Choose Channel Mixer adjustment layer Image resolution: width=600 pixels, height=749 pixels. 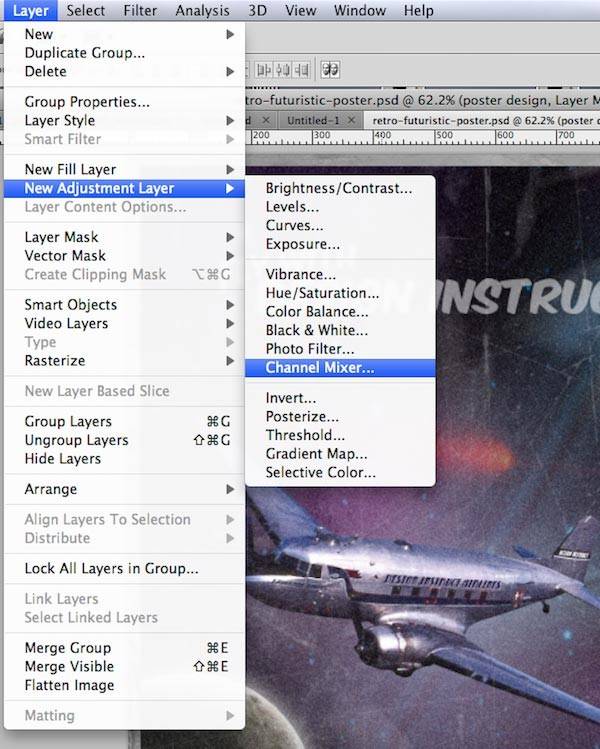point(320,368)
